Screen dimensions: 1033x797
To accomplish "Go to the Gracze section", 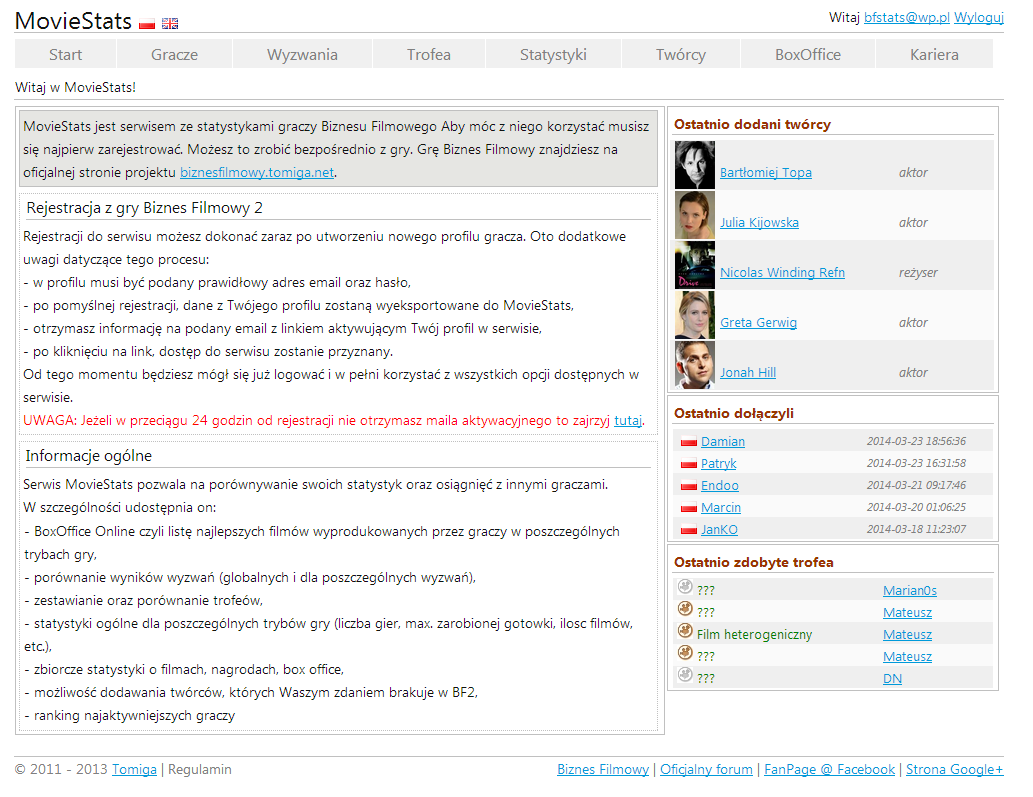I will coord(175,54).
